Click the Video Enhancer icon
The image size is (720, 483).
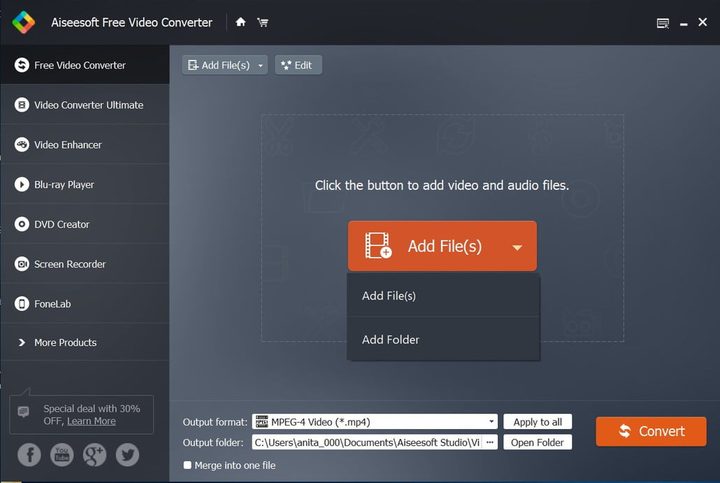click(22, 145)
